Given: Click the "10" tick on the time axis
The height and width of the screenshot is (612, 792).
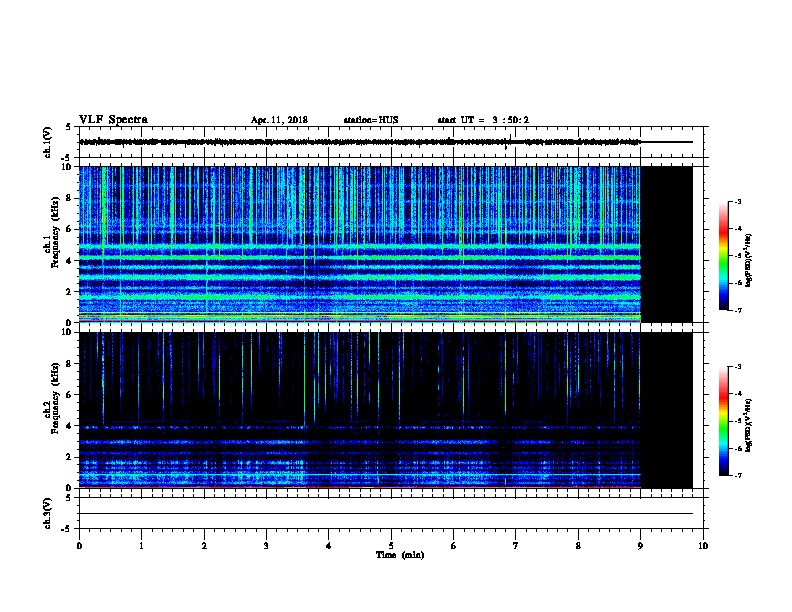Looking at the screenshot, I should (703, 546).
